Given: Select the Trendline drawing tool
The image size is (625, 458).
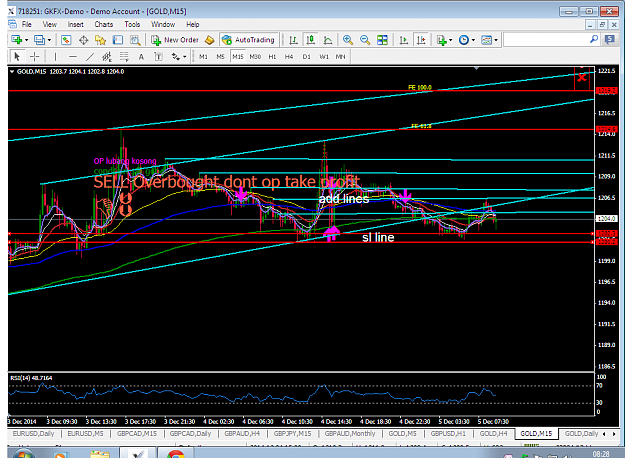Looking at the screenshot, I should (90, 57).
